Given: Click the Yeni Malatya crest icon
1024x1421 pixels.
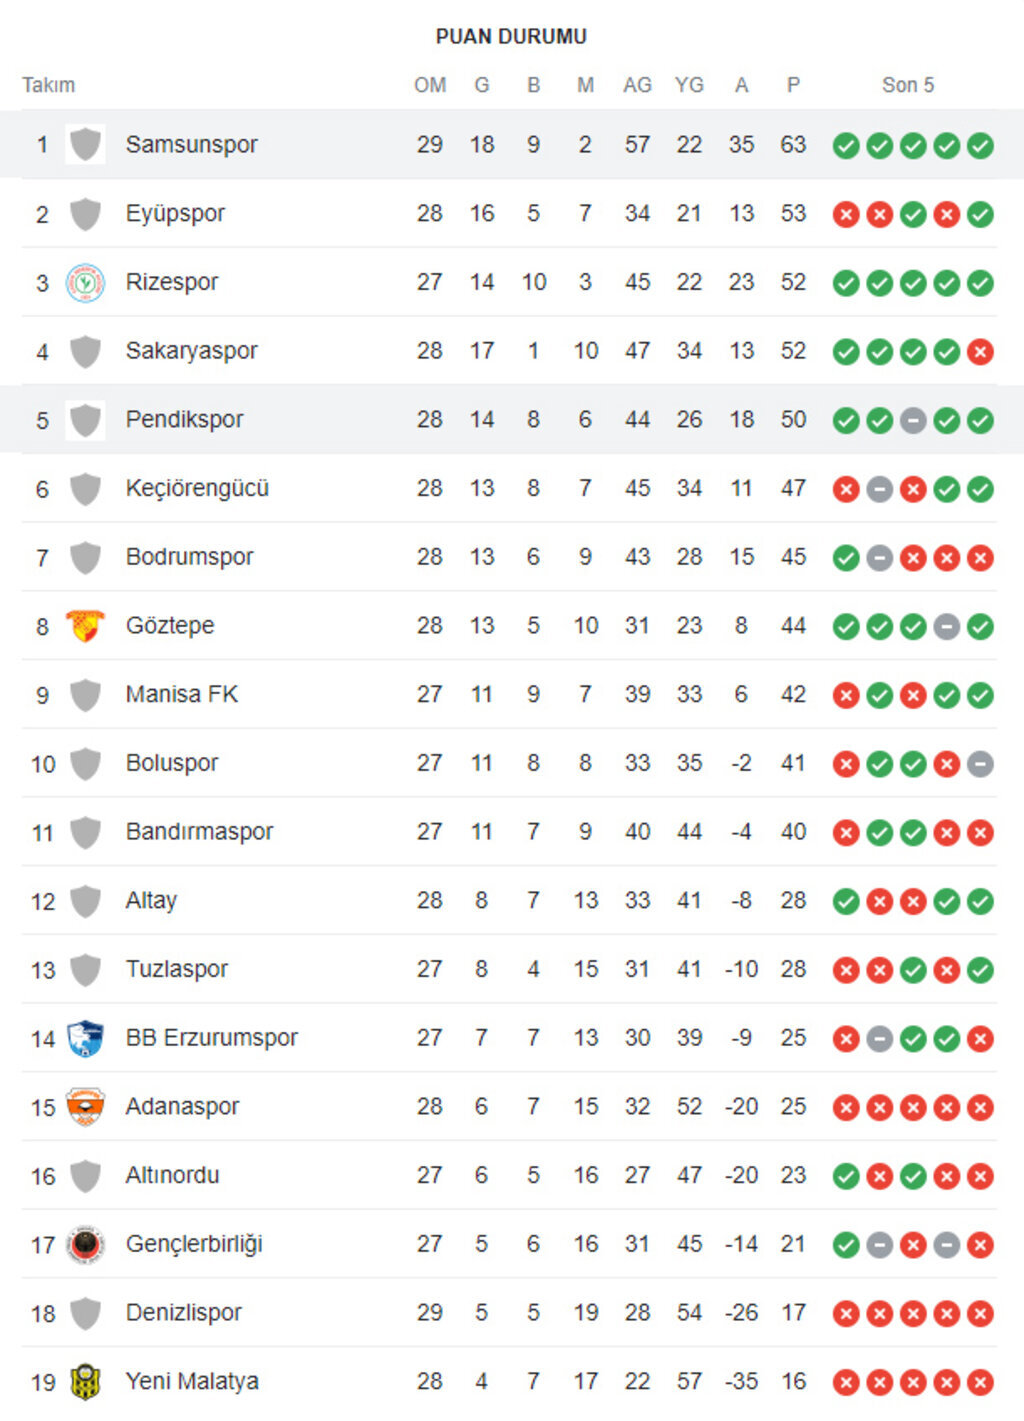Looking at the screenshot, I should pos(85,1382).
